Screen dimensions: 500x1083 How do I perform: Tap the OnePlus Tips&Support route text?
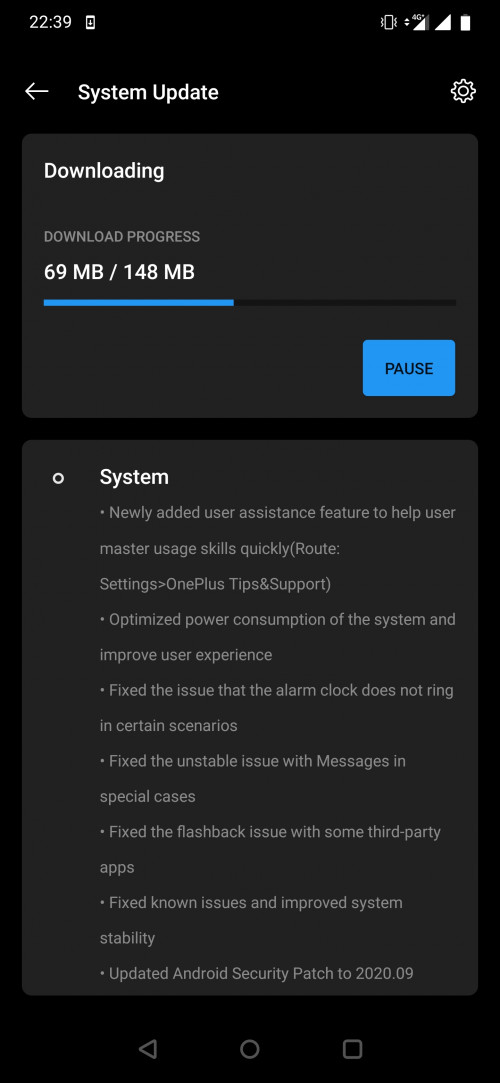coord(215,584)
